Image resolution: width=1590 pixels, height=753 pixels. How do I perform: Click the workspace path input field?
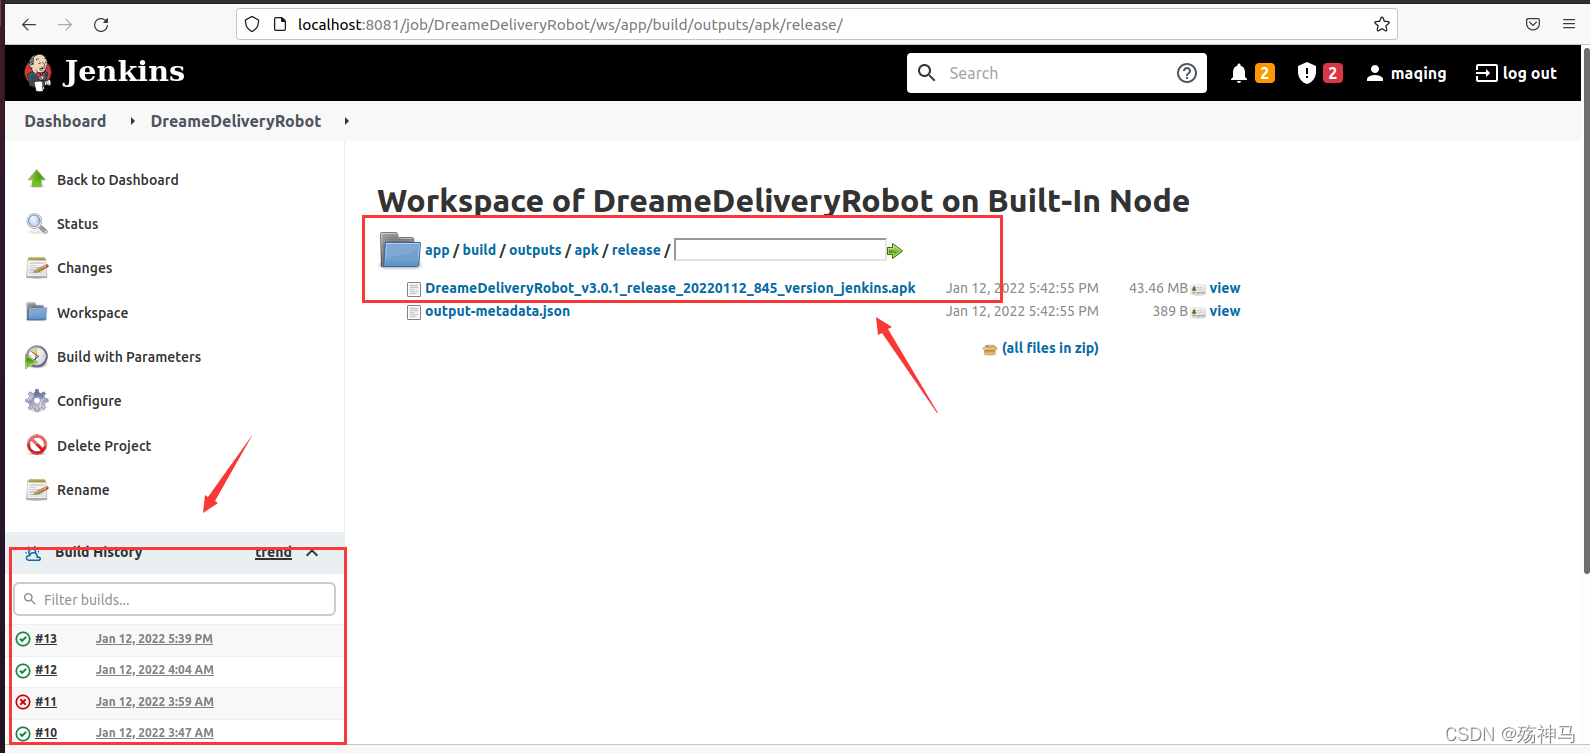[x=780, y=250]
